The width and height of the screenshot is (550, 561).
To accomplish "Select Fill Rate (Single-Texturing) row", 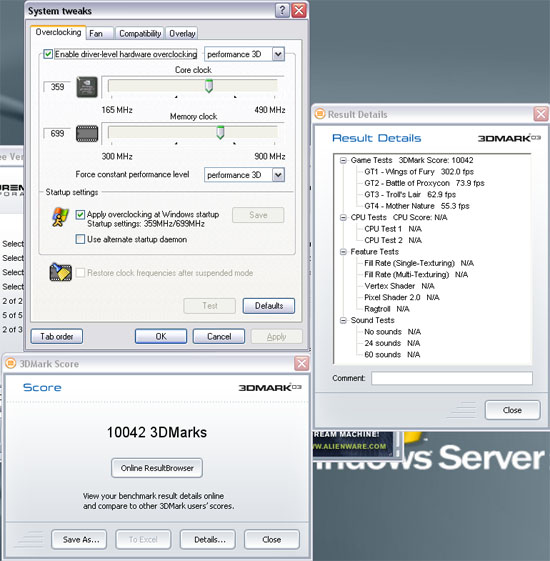I will click(419, 263).
